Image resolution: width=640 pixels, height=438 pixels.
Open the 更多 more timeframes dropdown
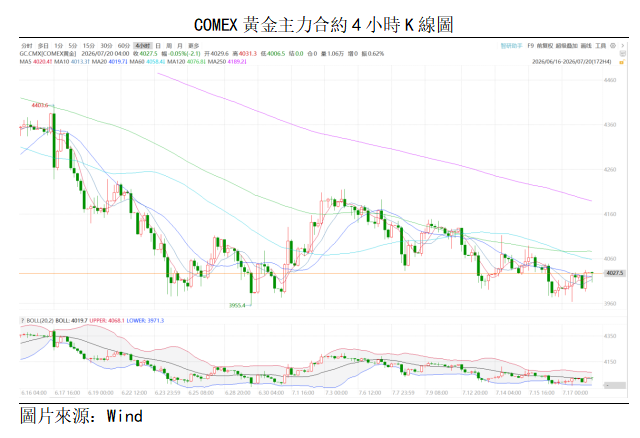click(193, 46)
